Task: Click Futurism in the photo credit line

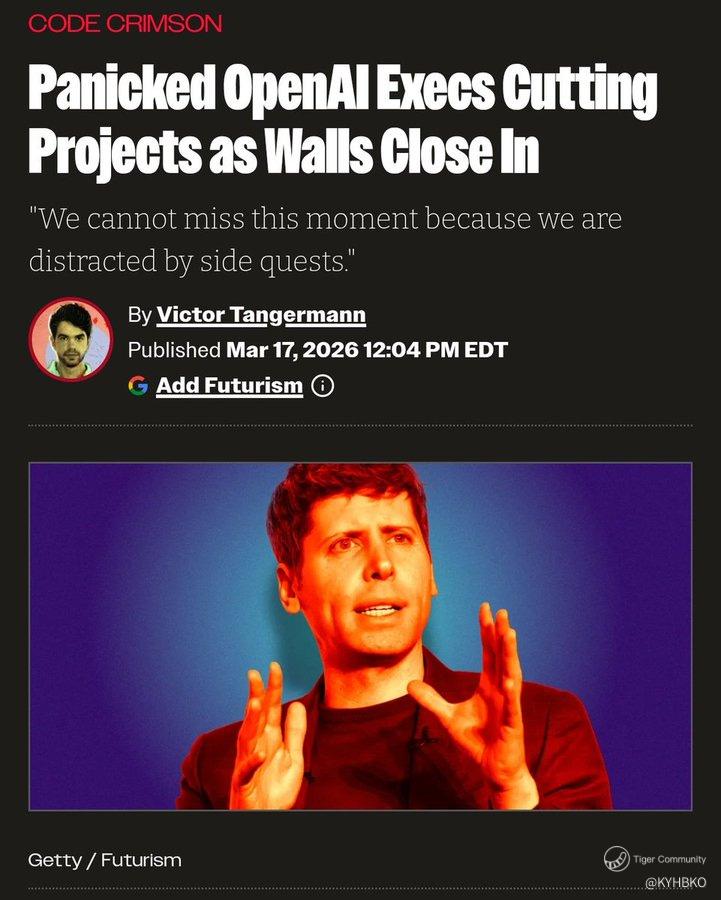Action: [x=141, y=860]
